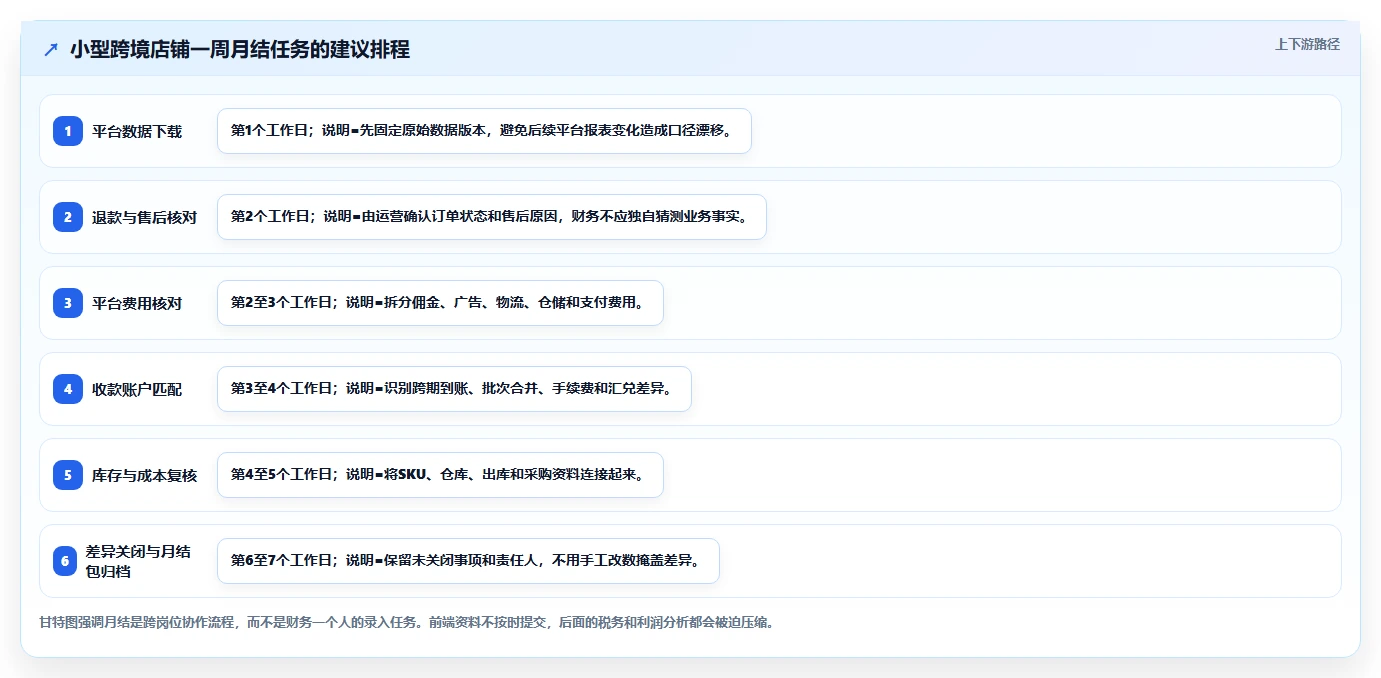The width and height of the screenshot is (1381, 678).
Task: Select step number badge 3
Action: (68, 303)
